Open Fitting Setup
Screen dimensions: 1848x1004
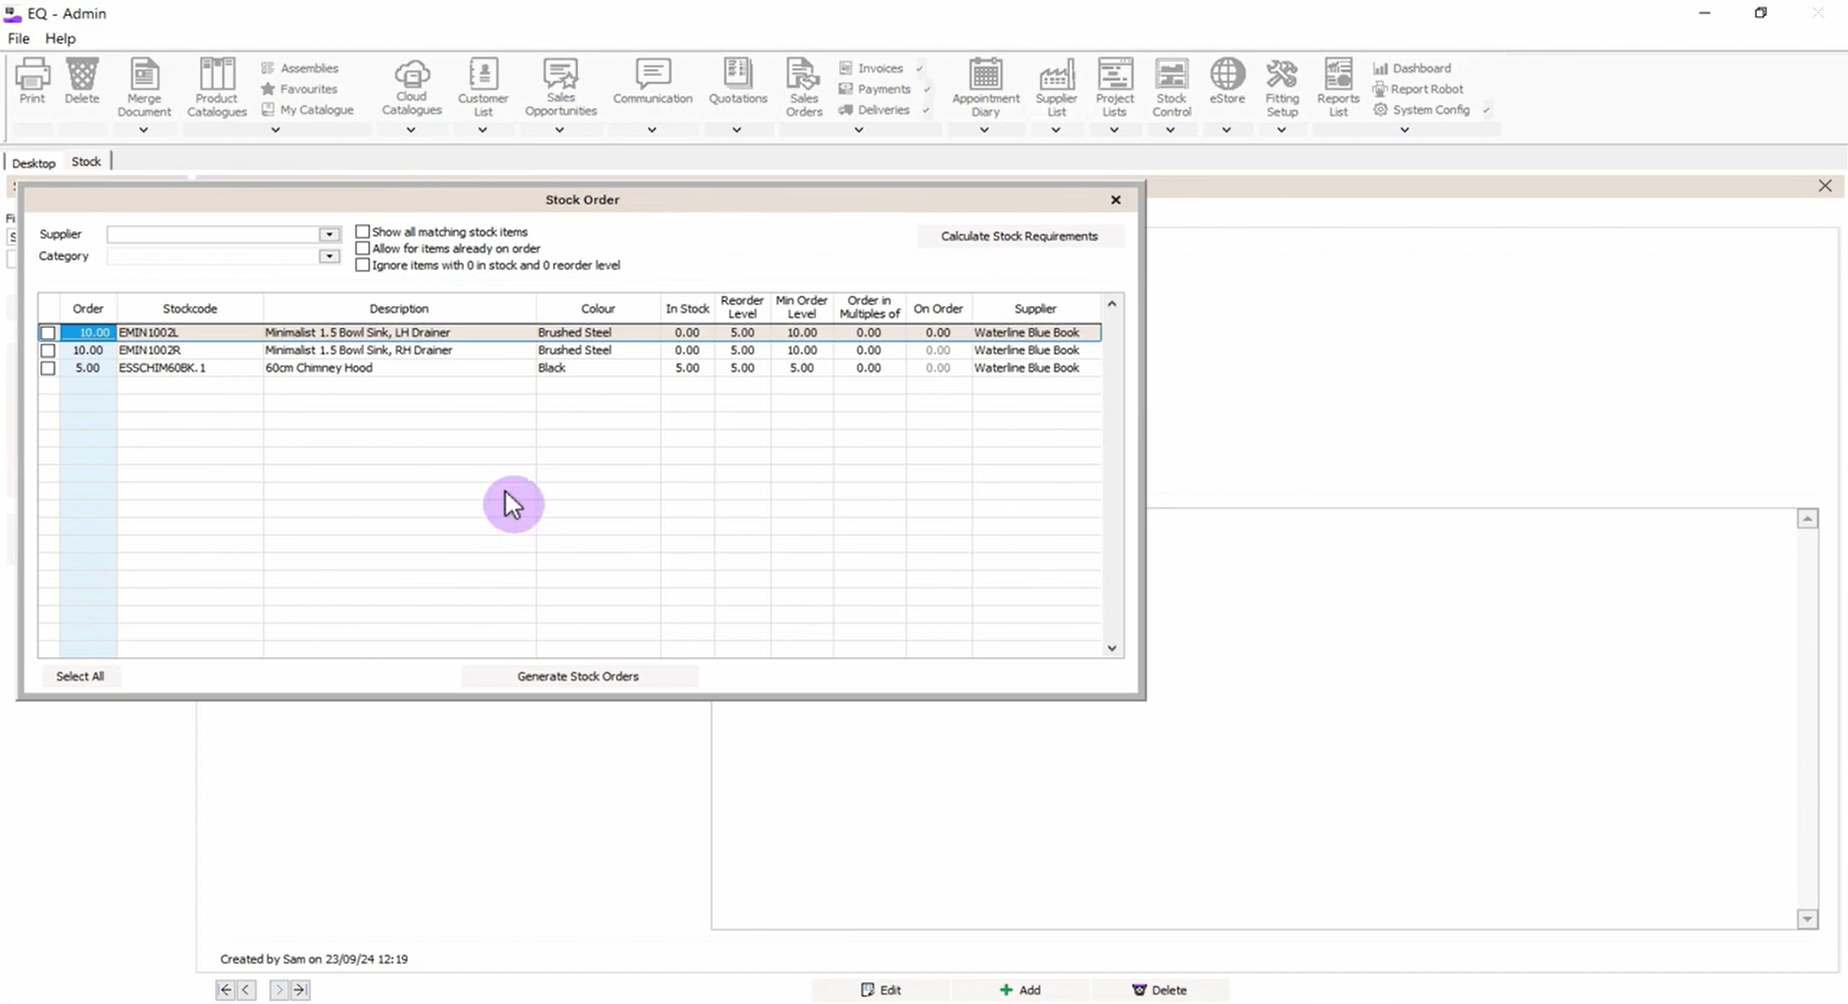[x=1282, y=88]
